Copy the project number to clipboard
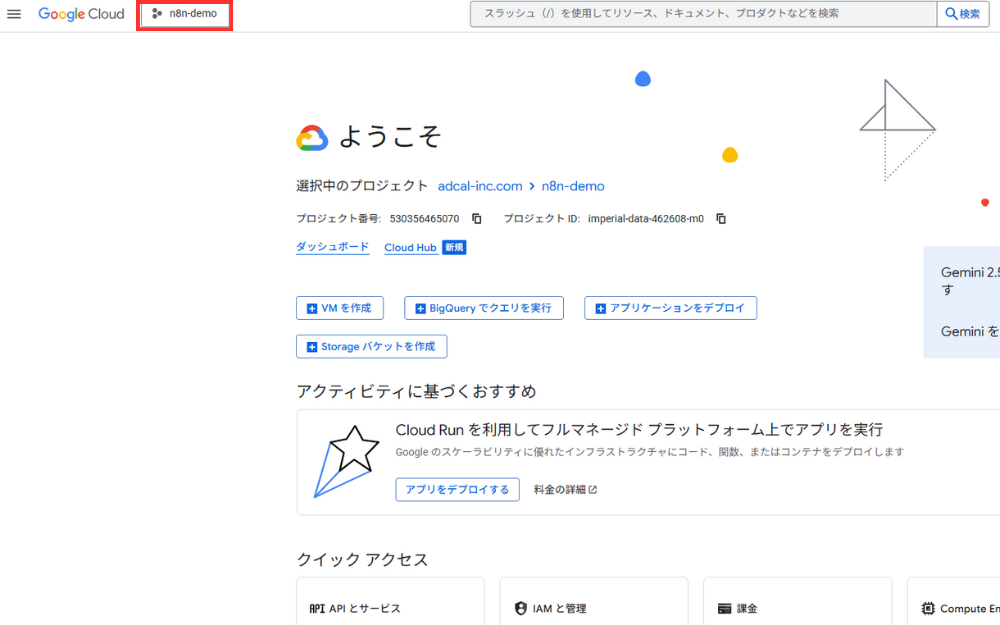 click(476, 219)
